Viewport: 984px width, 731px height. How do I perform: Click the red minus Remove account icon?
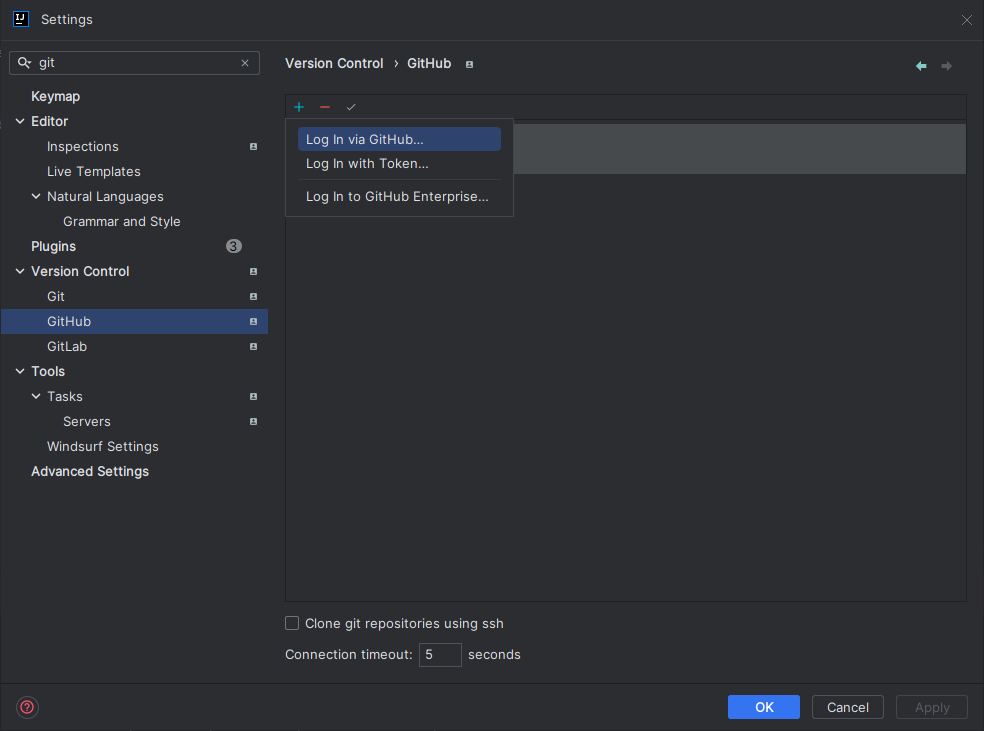[324, 107]
